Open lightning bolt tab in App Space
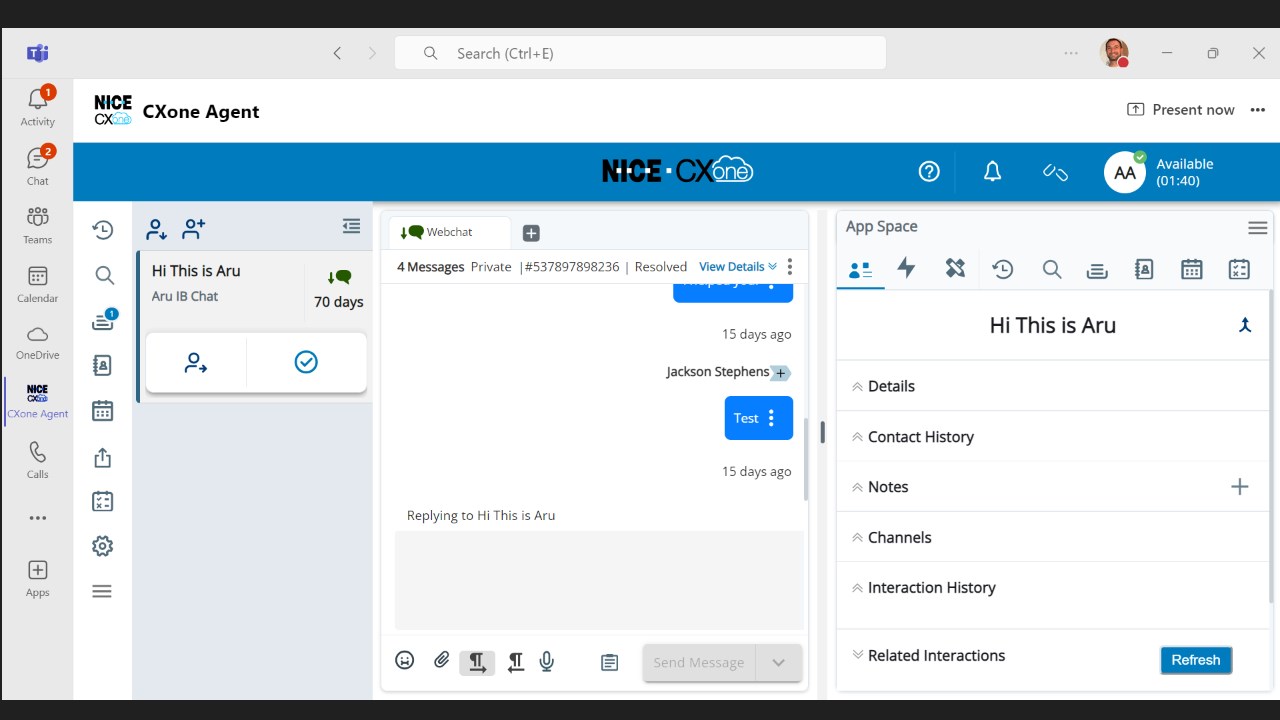The width and height of the screenshot is (1280, 720). (907, 268)
